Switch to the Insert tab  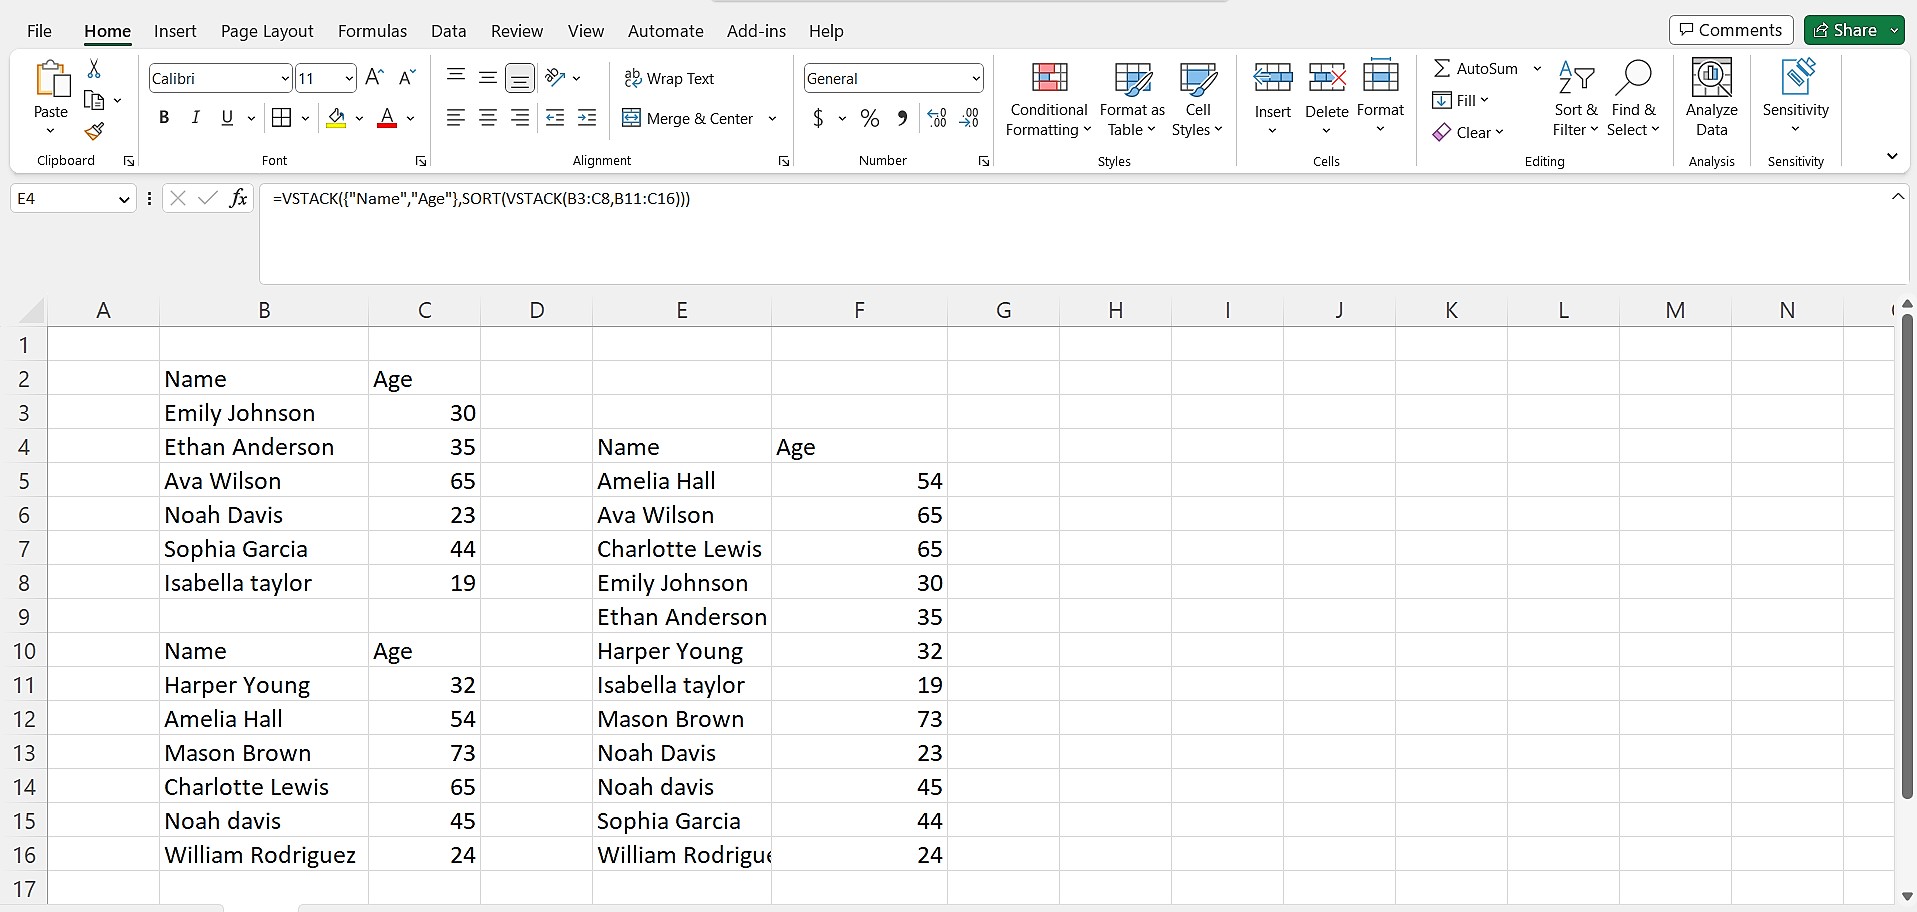click(175, 31)
